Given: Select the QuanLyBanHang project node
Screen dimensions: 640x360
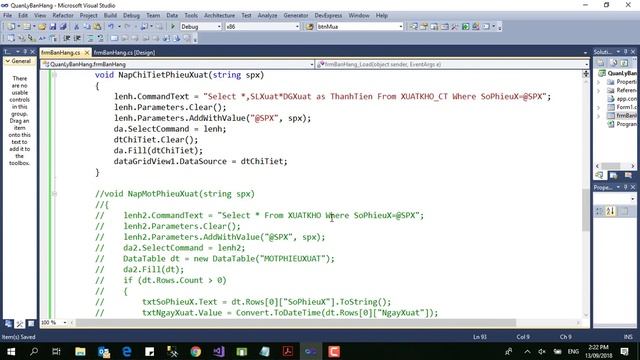Looking at the screenshot, I should pyautogui.click(x=617, y=73).
